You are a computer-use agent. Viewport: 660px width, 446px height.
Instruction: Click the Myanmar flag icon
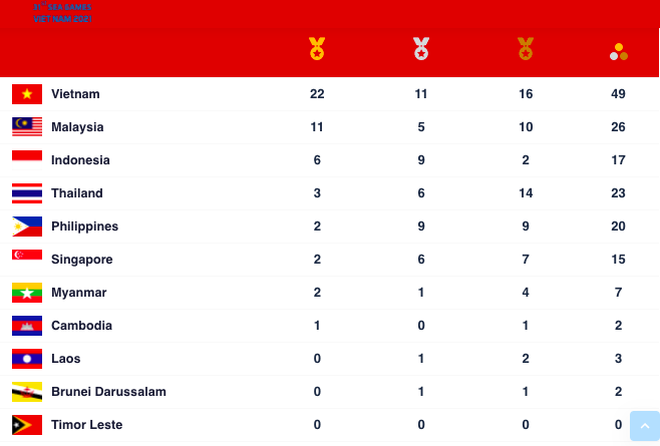pyautogui.click(x=27, y=292)
